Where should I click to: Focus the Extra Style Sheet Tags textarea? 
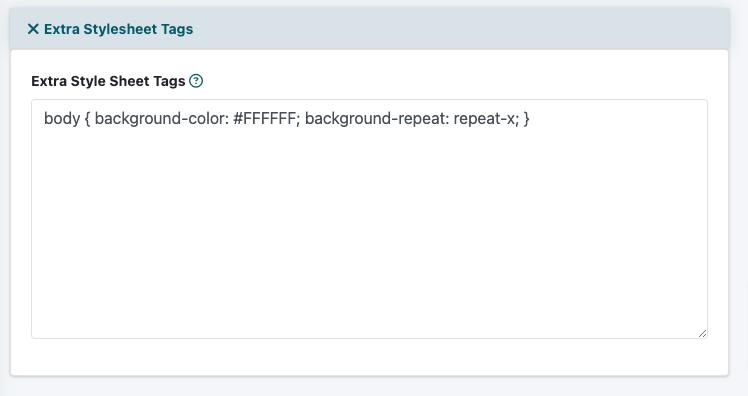point(369,219)
